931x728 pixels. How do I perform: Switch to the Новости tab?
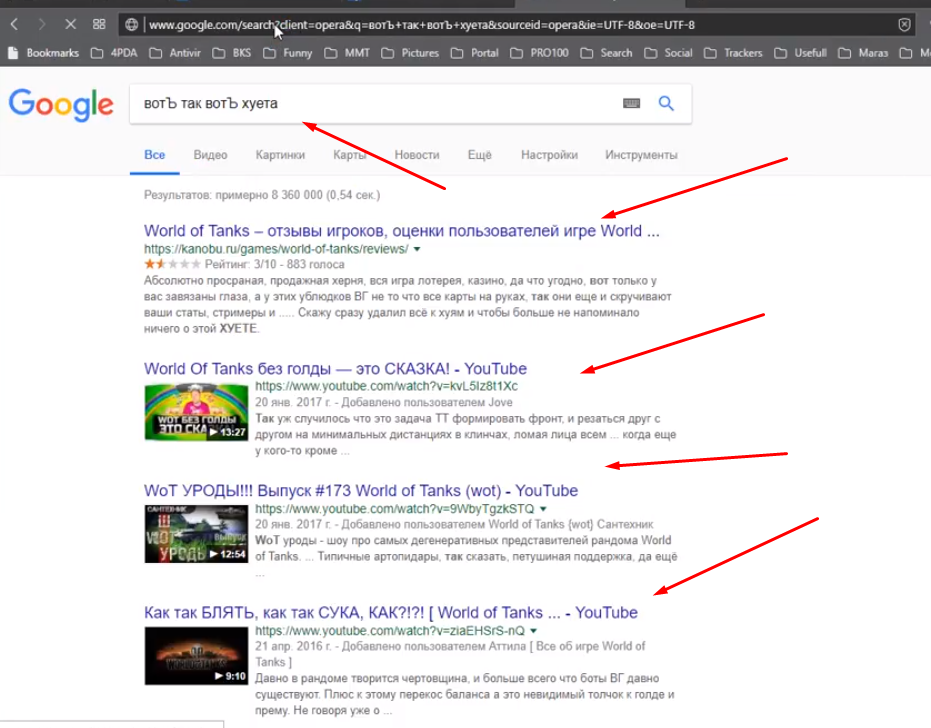pyautogui.click(x=417, y=155)
